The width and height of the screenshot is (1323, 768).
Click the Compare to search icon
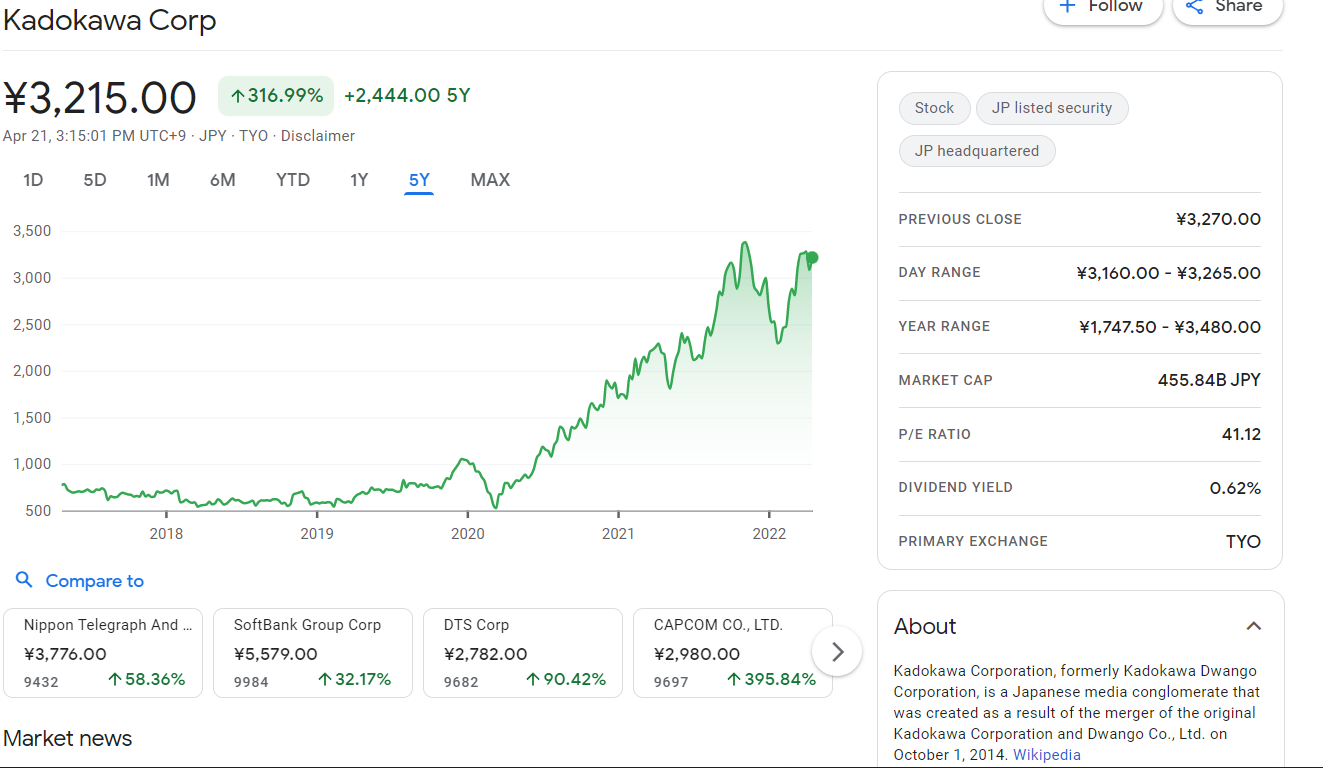pyautogui.click(x=25, y=580)
